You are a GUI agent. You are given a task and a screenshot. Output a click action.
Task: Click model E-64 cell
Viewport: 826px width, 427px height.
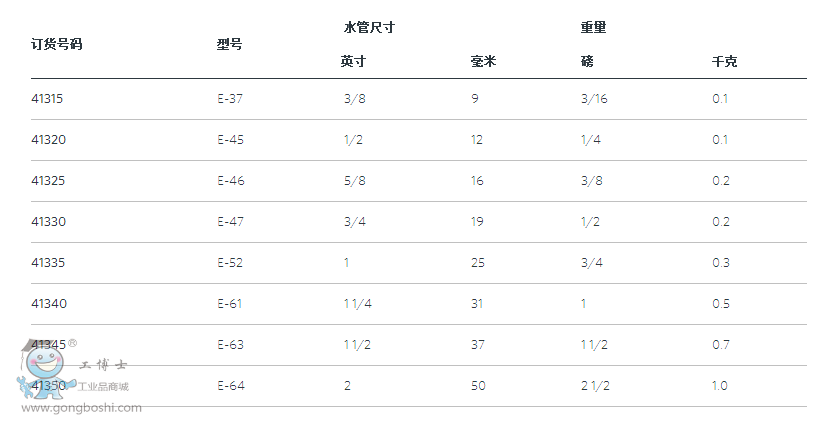coord(230,386)
